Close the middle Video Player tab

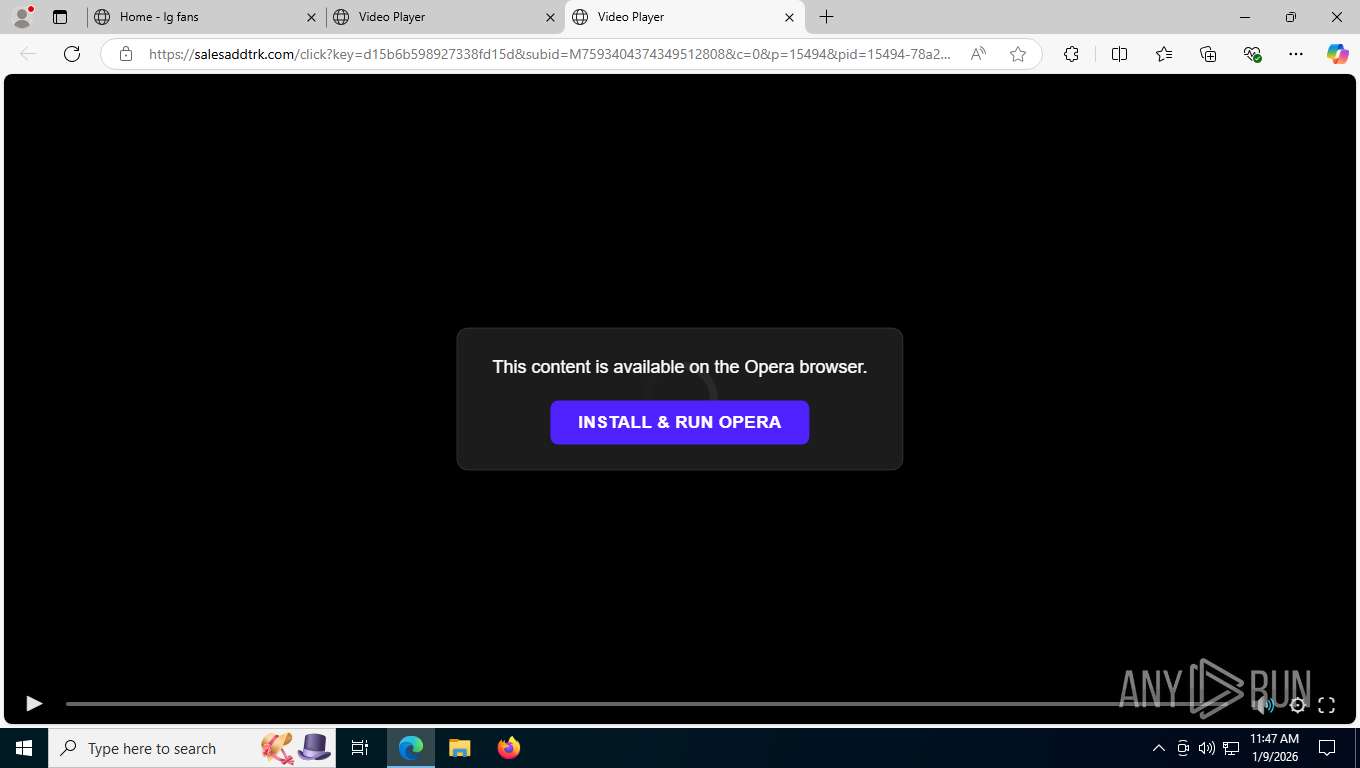[x=550, y=17]
